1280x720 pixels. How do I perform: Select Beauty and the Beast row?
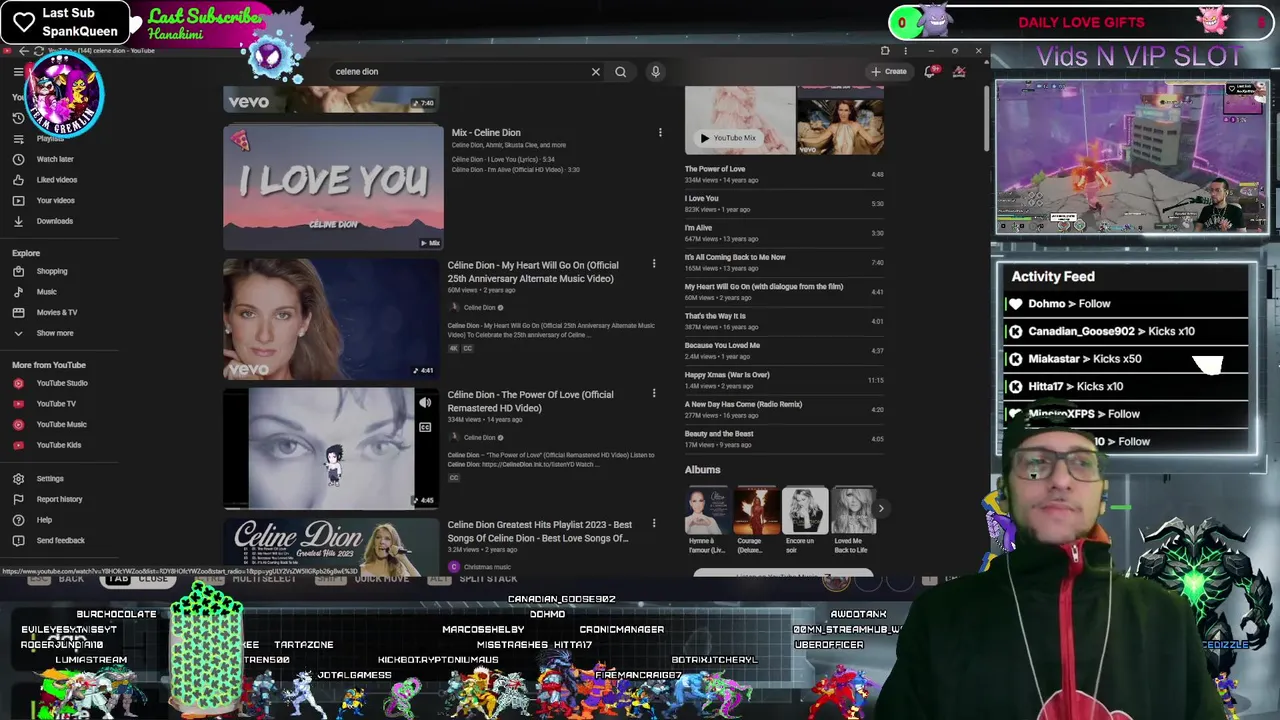coord(784,439)
